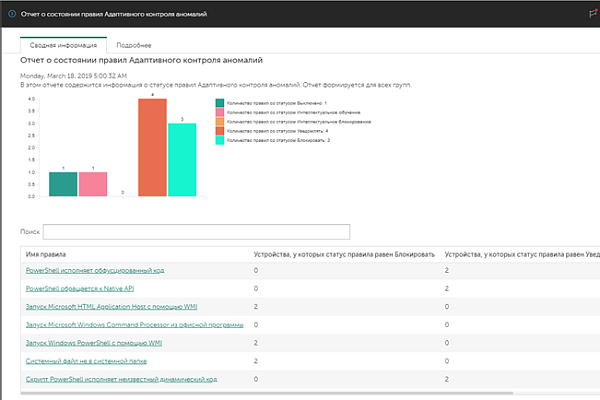
Task: Open rule PowerShell обращается к Native API
Action: point(80,288)
